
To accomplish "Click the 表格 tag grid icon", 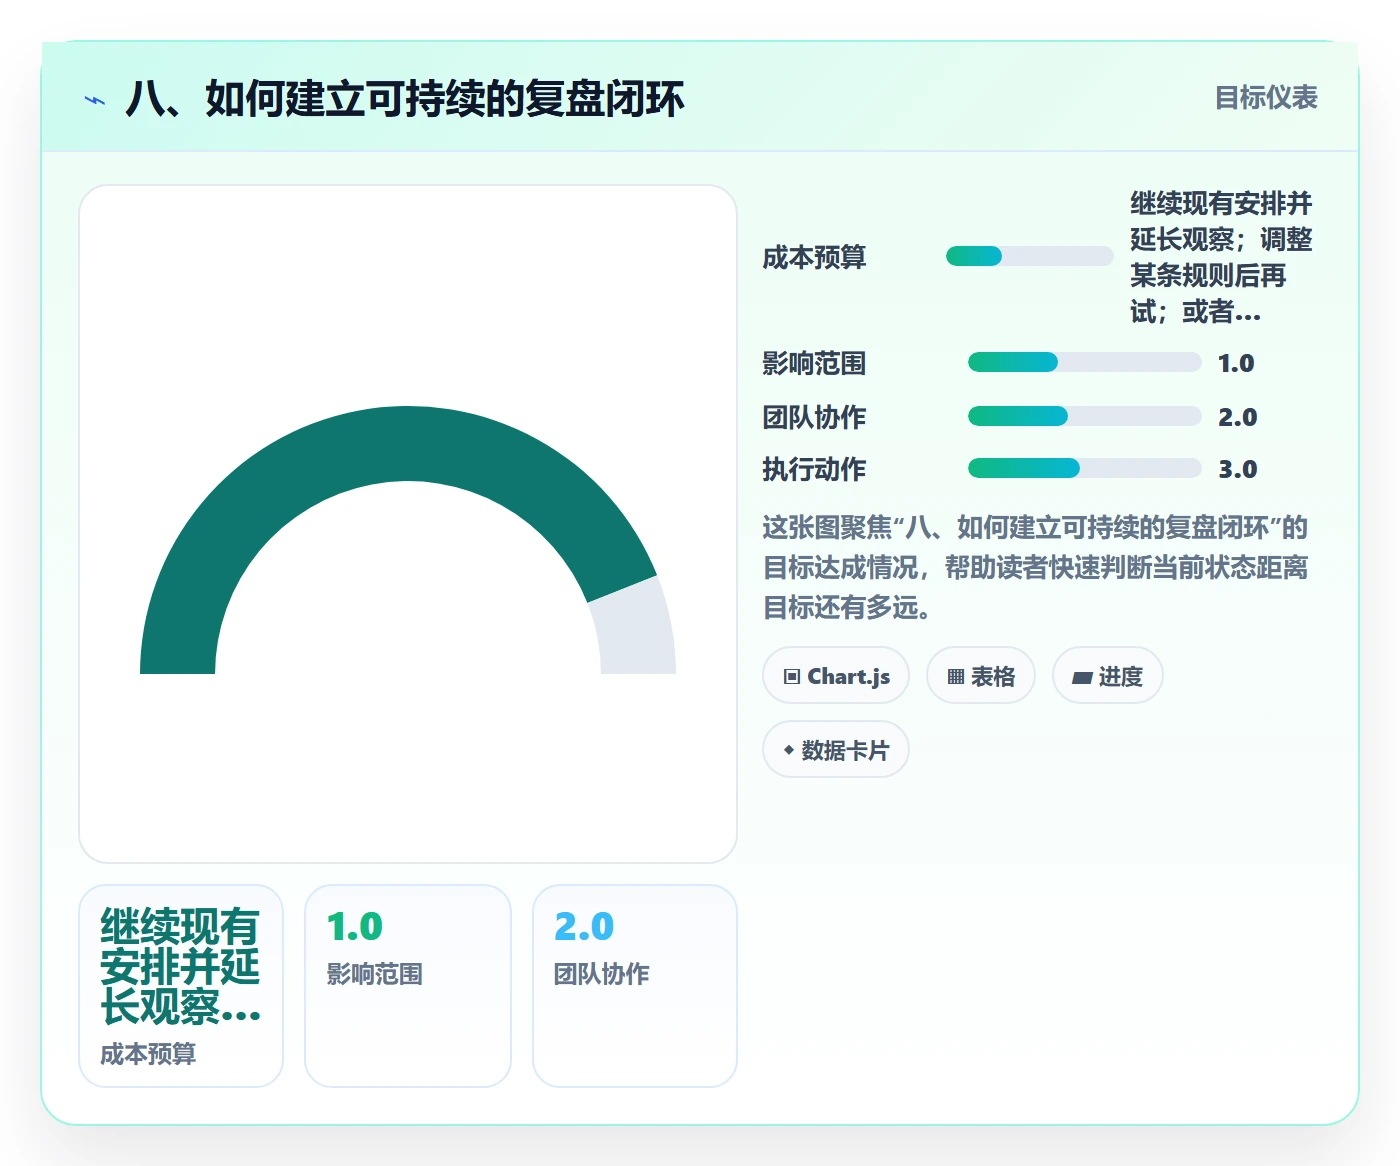I will point(956,677).
